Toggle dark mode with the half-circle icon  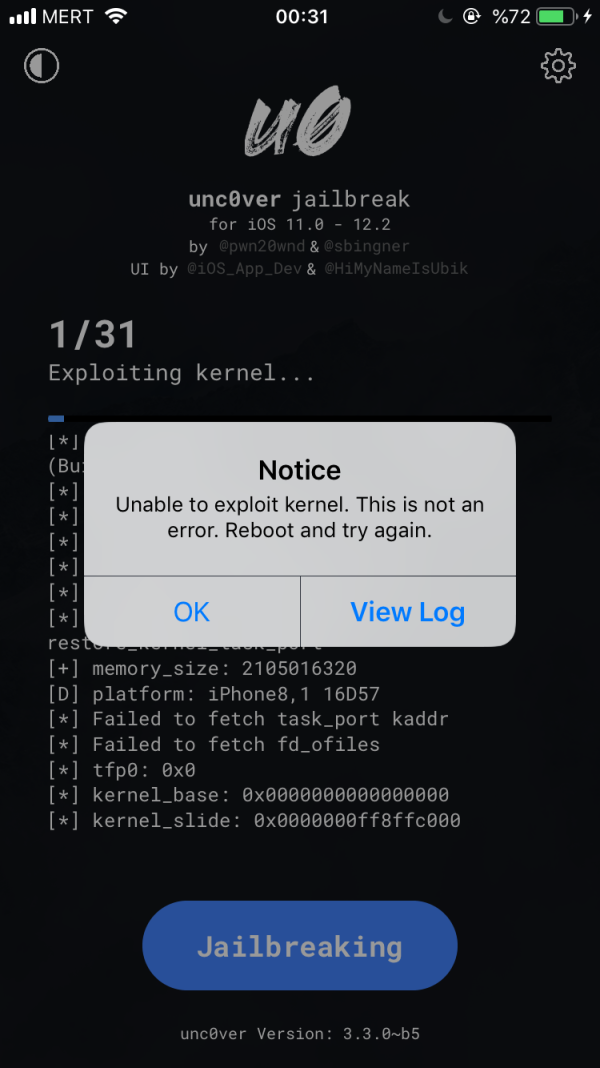[x=42, y=66]
